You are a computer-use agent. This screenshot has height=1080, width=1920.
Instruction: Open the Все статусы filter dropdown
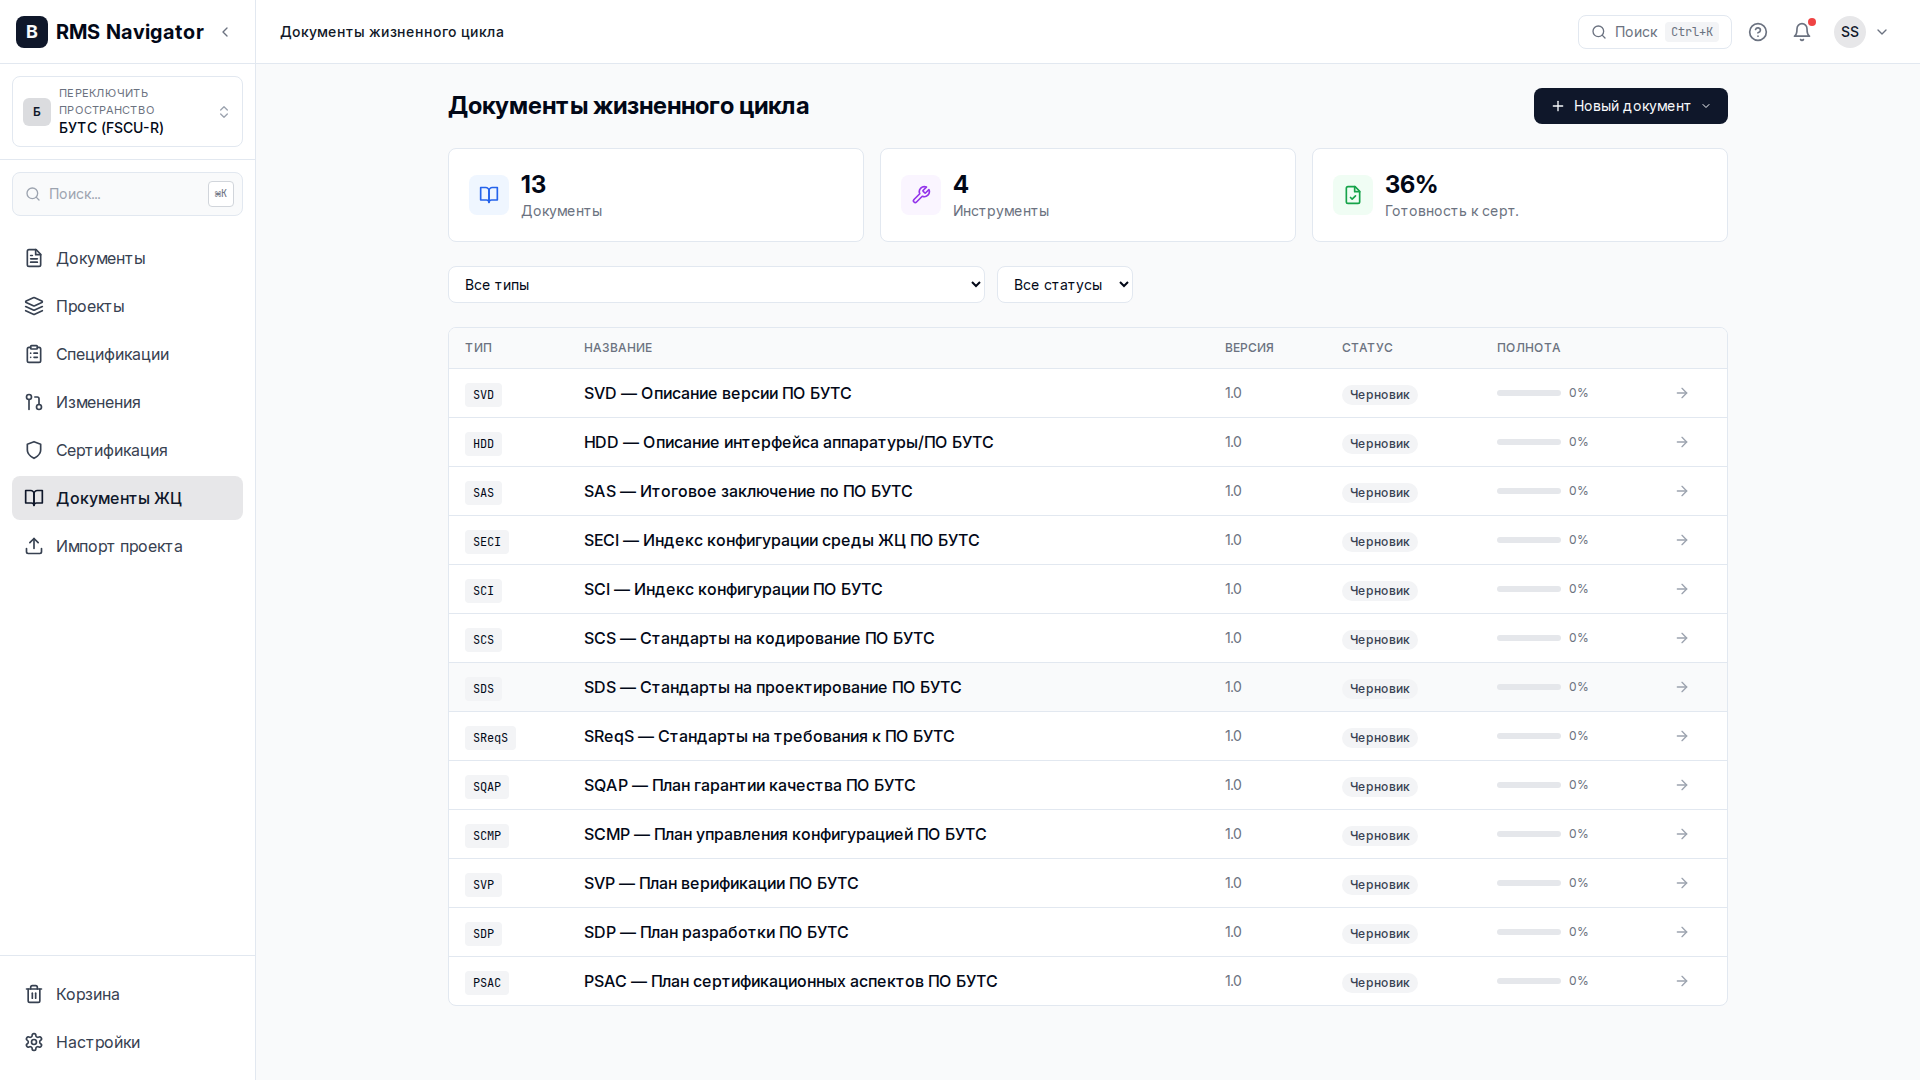[x=1064, y=285]
